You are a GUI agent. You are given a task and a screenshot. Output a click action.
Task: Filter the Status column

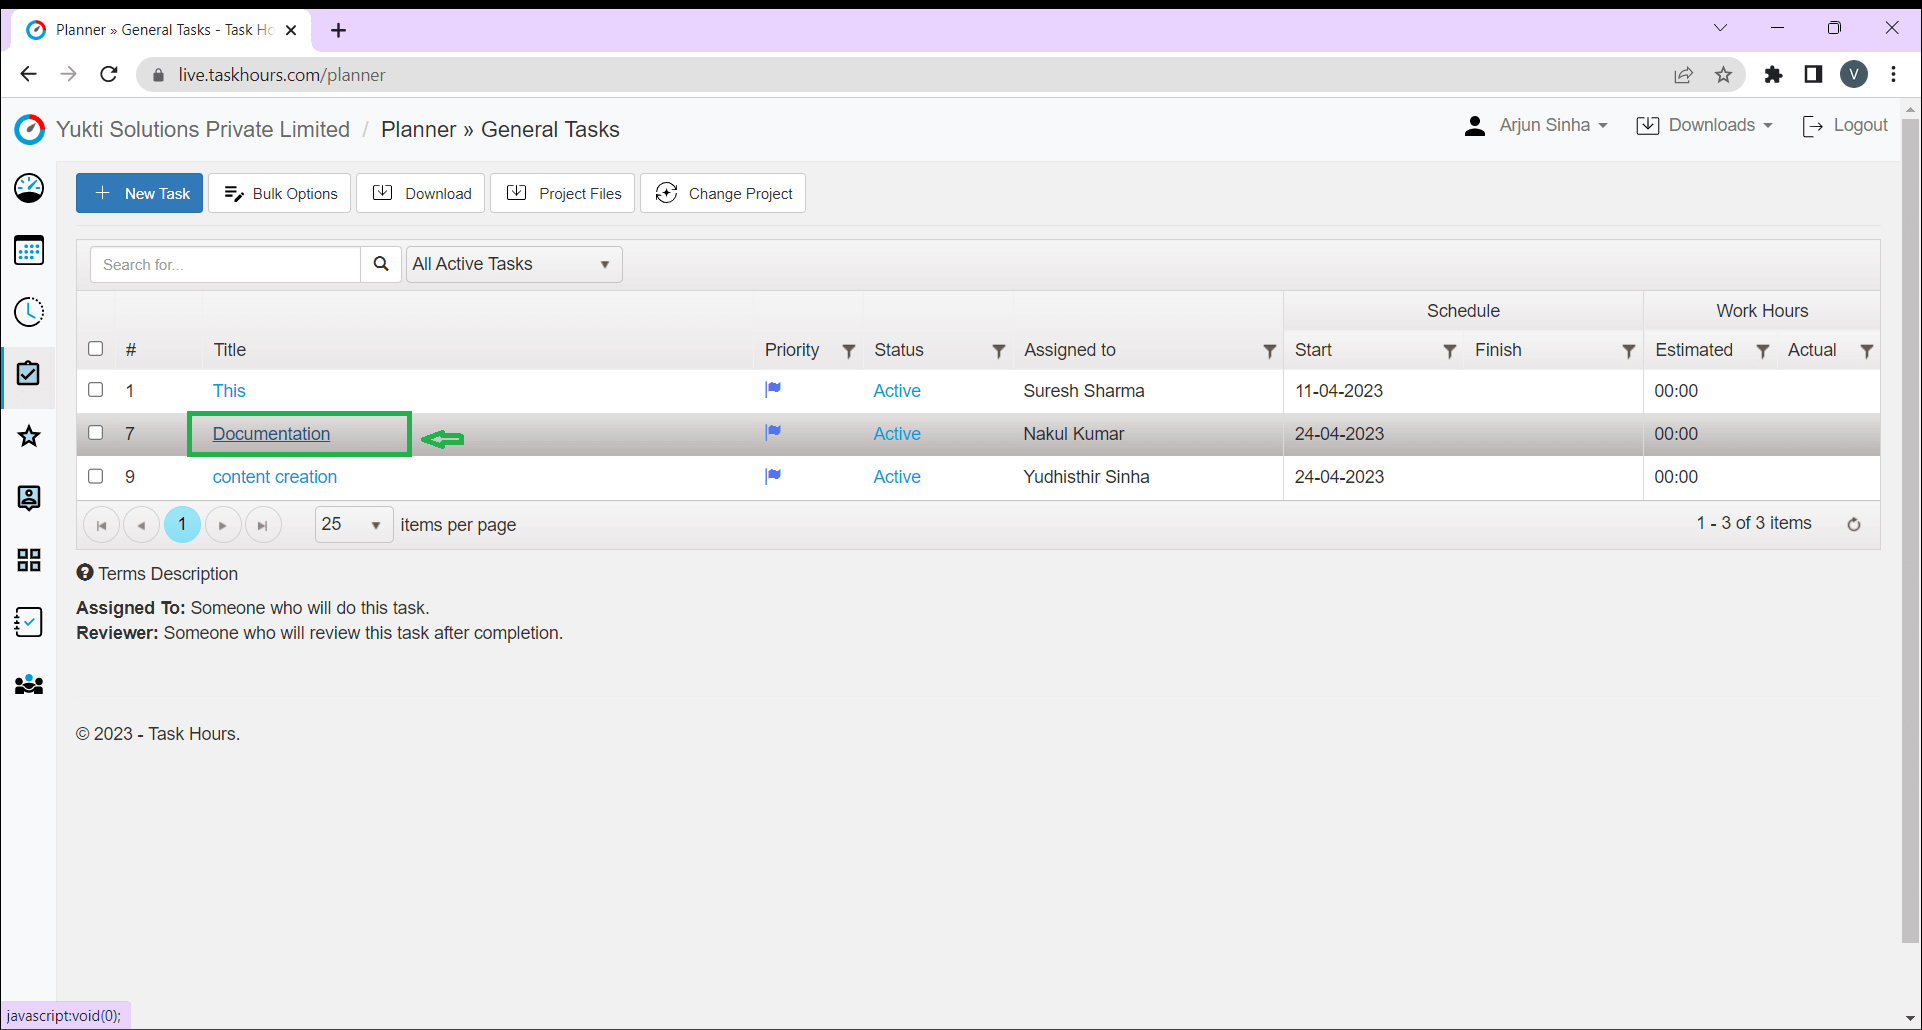[998, 351]
